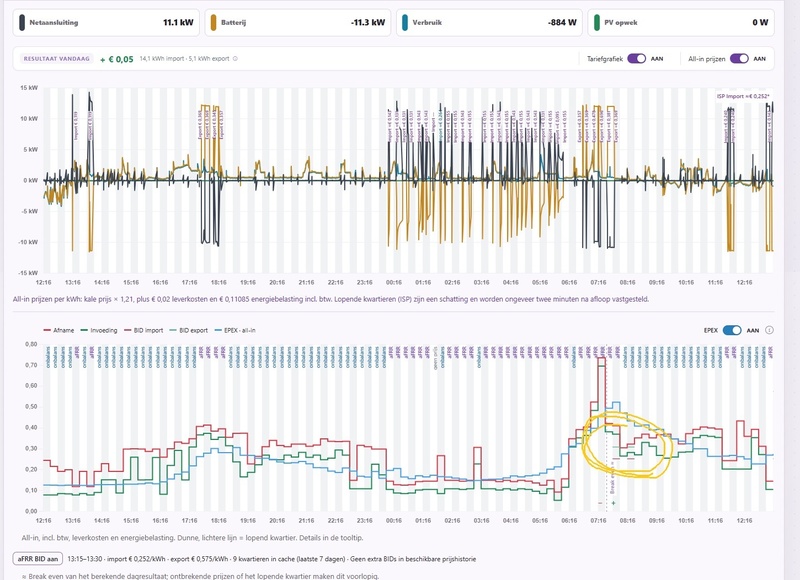Click the 0 kW axis label
The height and width of the screenshot is (580, 800).
pyautogui.click(x=30, y=180)
